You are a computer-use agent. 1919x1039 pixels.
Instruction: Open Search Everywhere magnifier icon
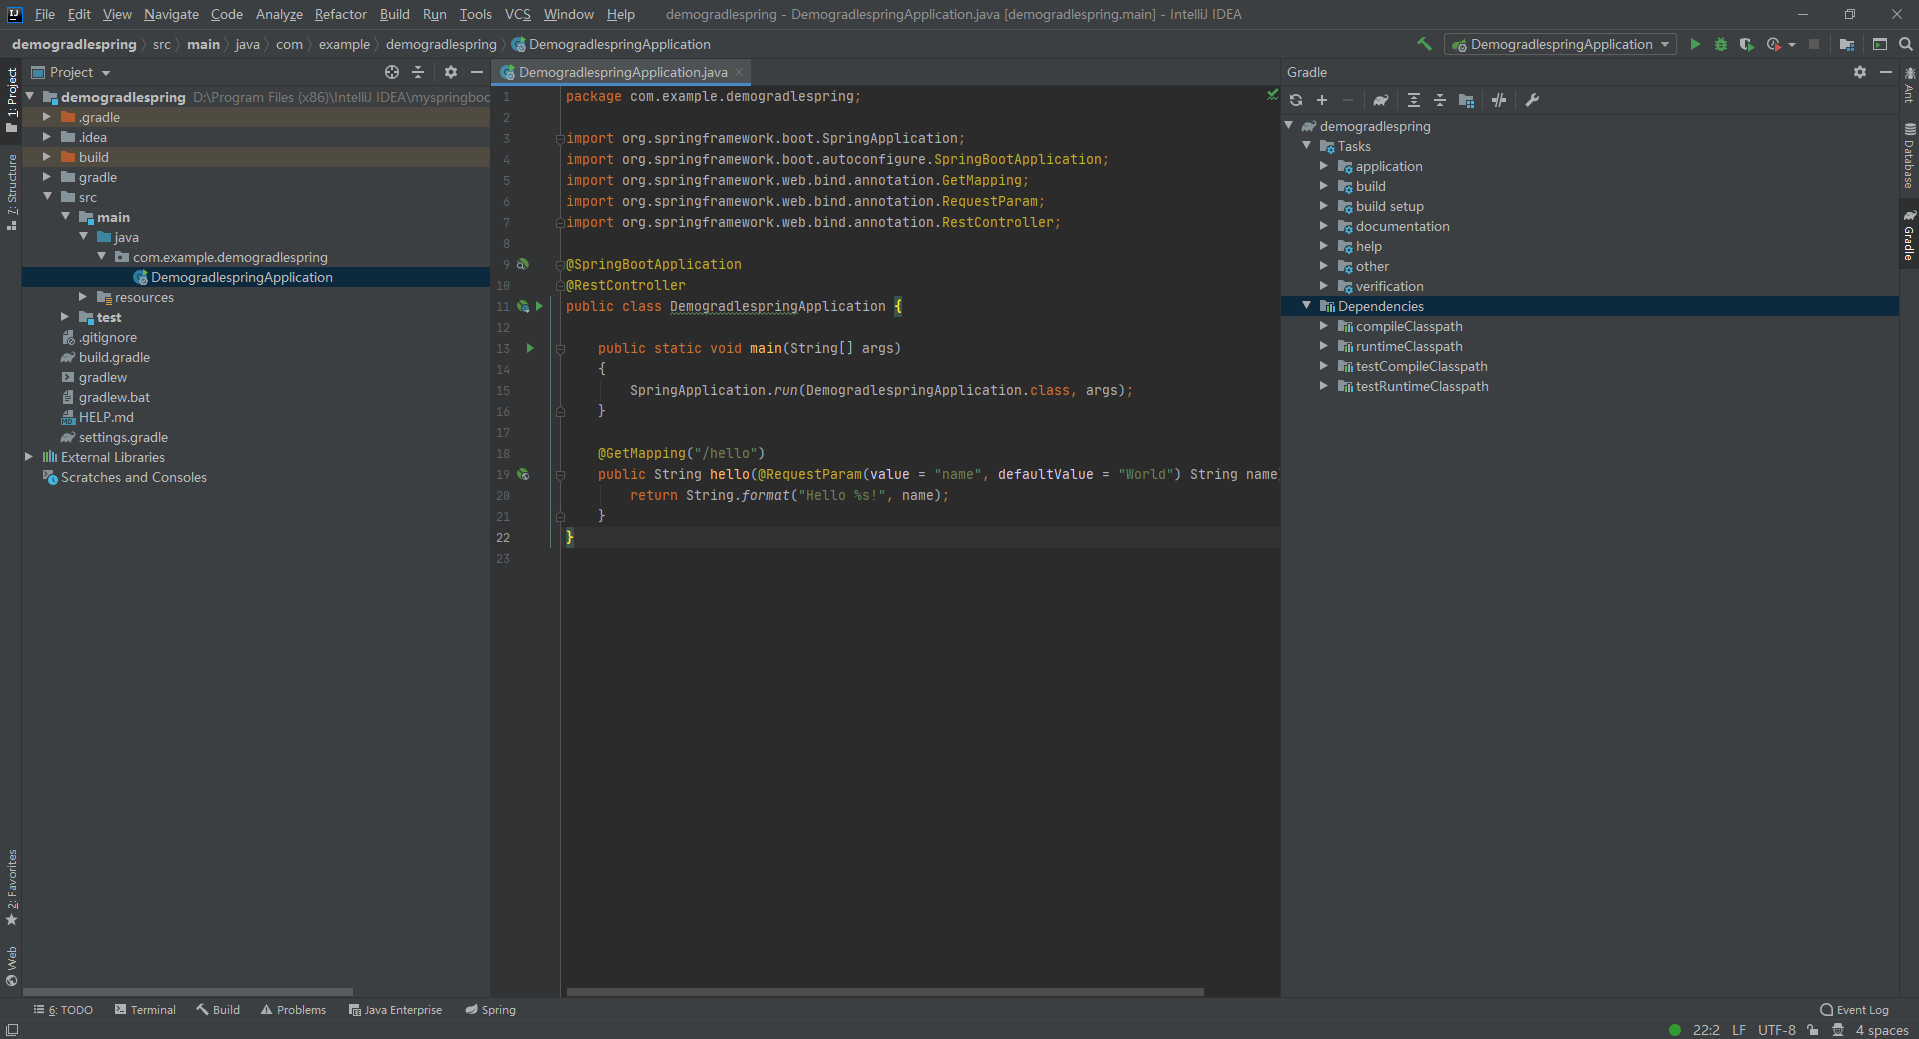coord(1906,44)
